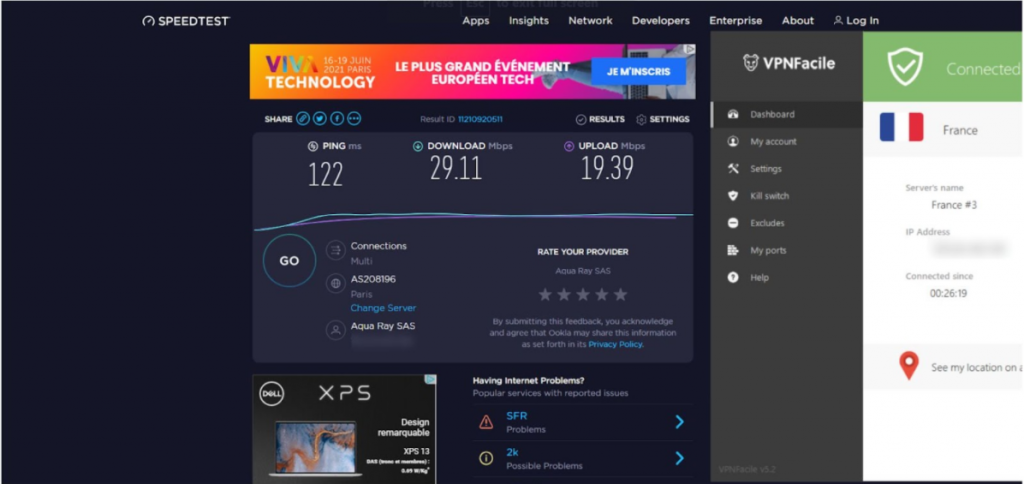Click the Settings tools icon in VPNFacile
The height and width of the screenshot is (484, 1024).
(733, 169)
